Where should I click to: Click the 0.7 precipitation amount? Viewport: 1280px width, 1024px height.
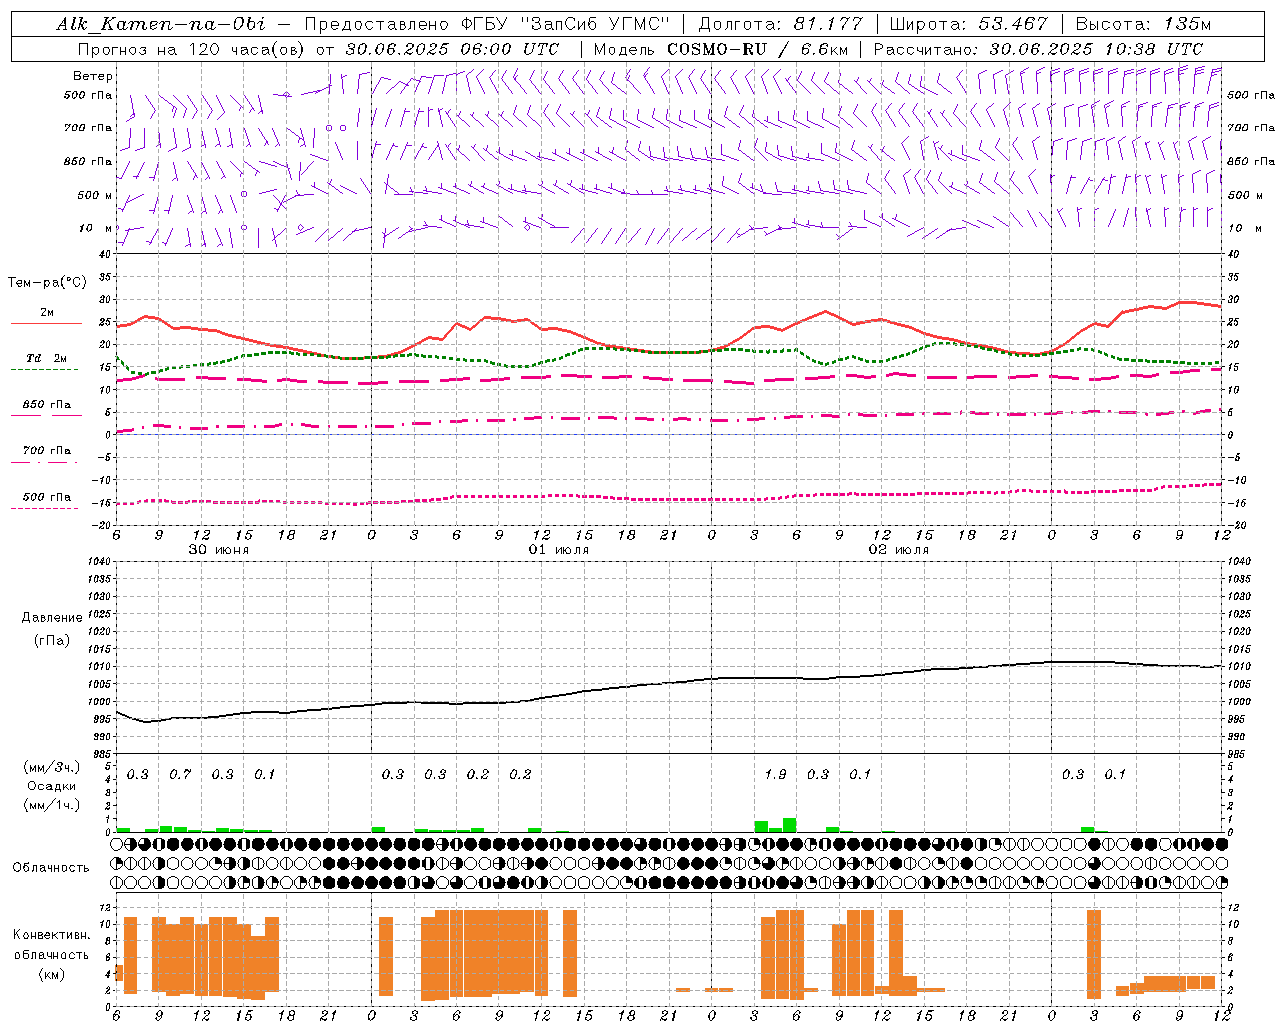[x=180, y=774]
